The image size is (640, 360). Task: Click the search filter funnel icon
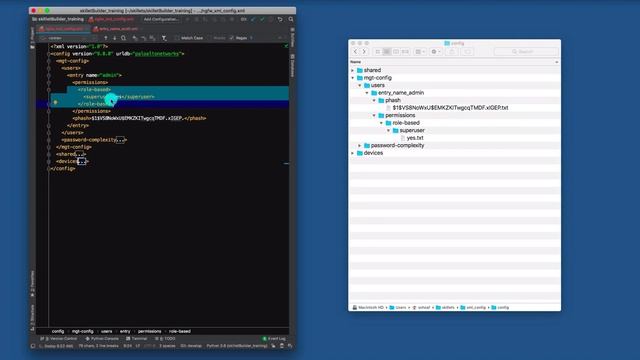(164, 38)
